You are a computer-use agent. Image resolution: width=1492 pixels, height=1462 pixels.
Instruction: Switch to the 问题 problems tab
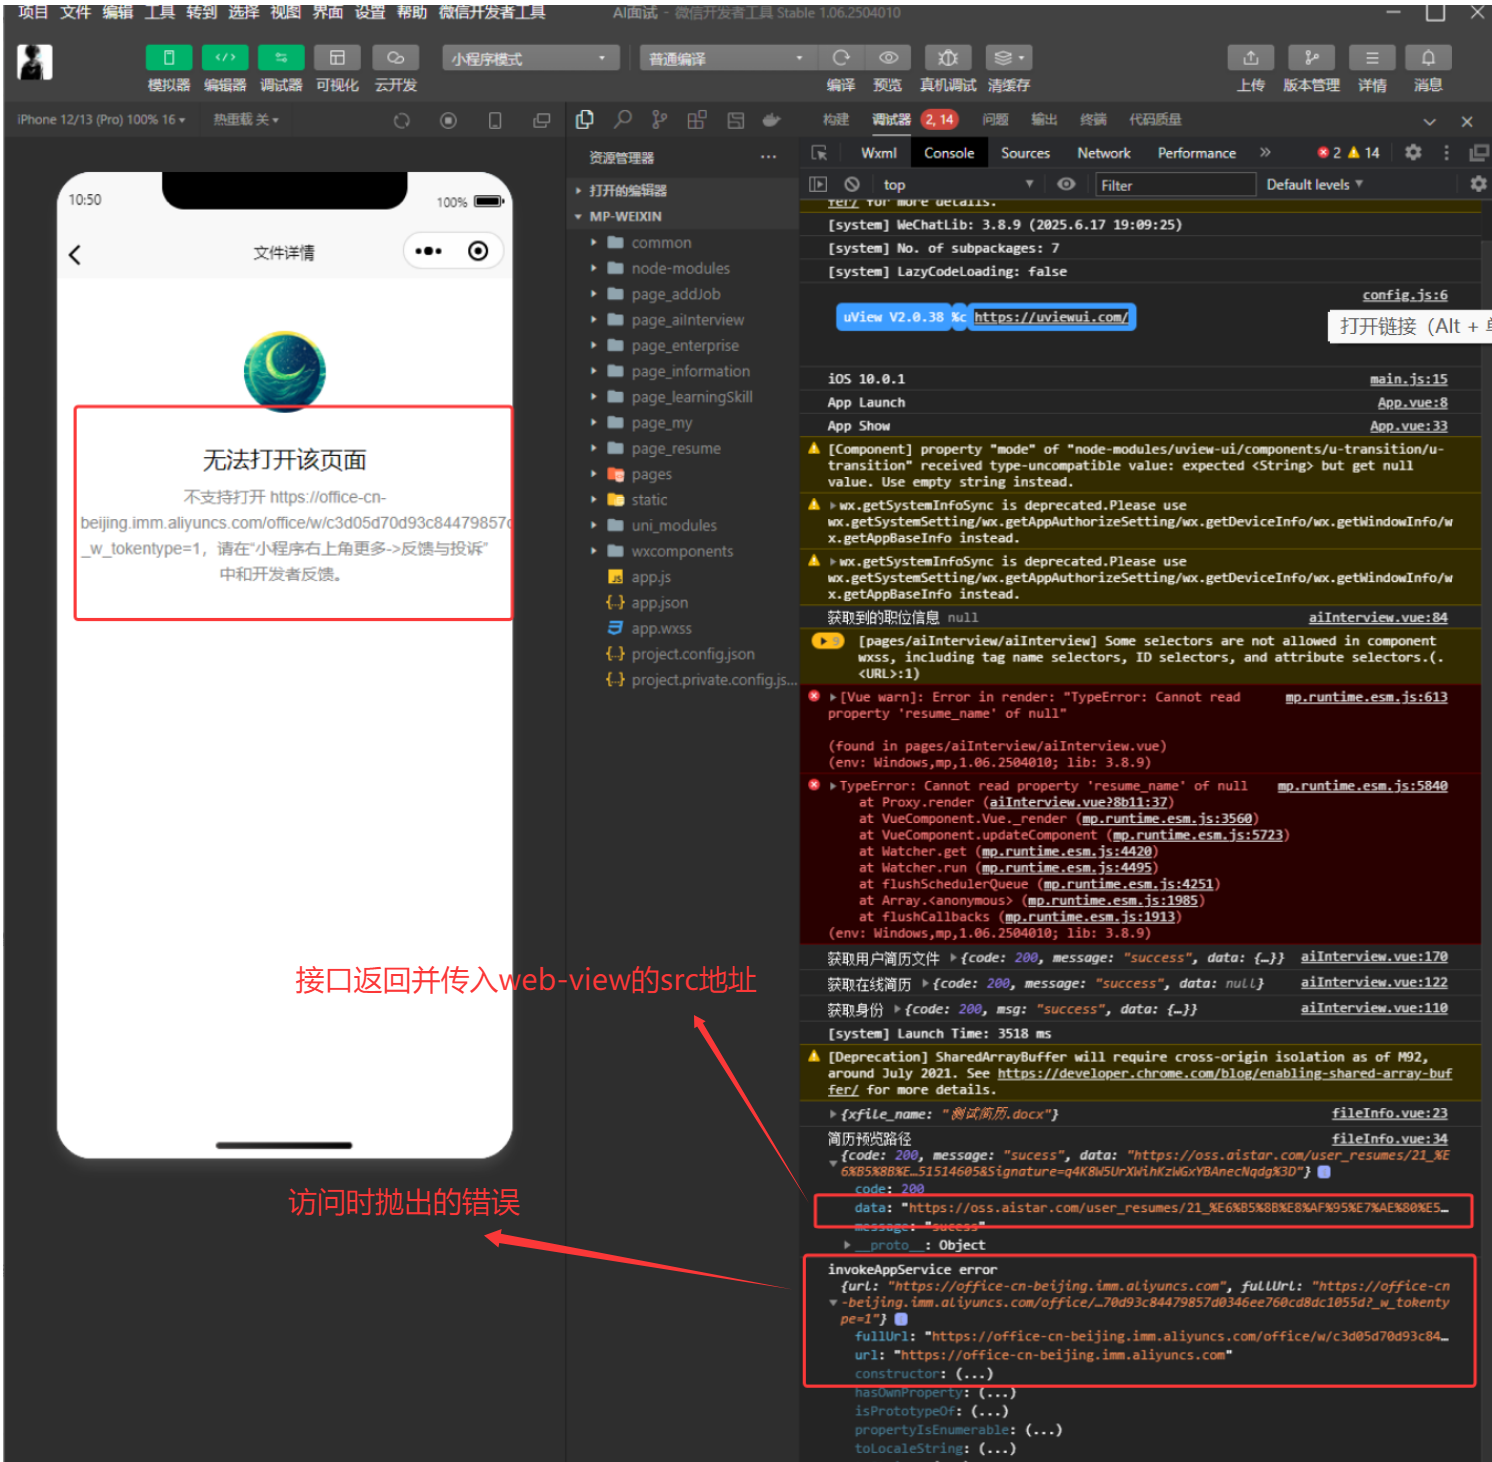(995, 120)
